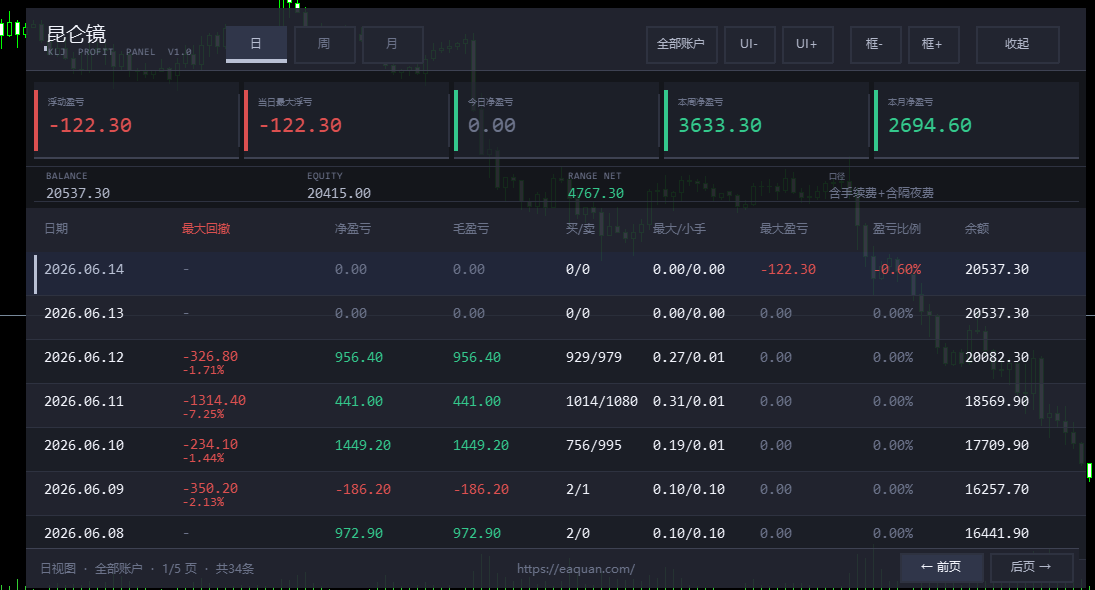Click the 昆仑镜 panel title

(x=76, y=34)
